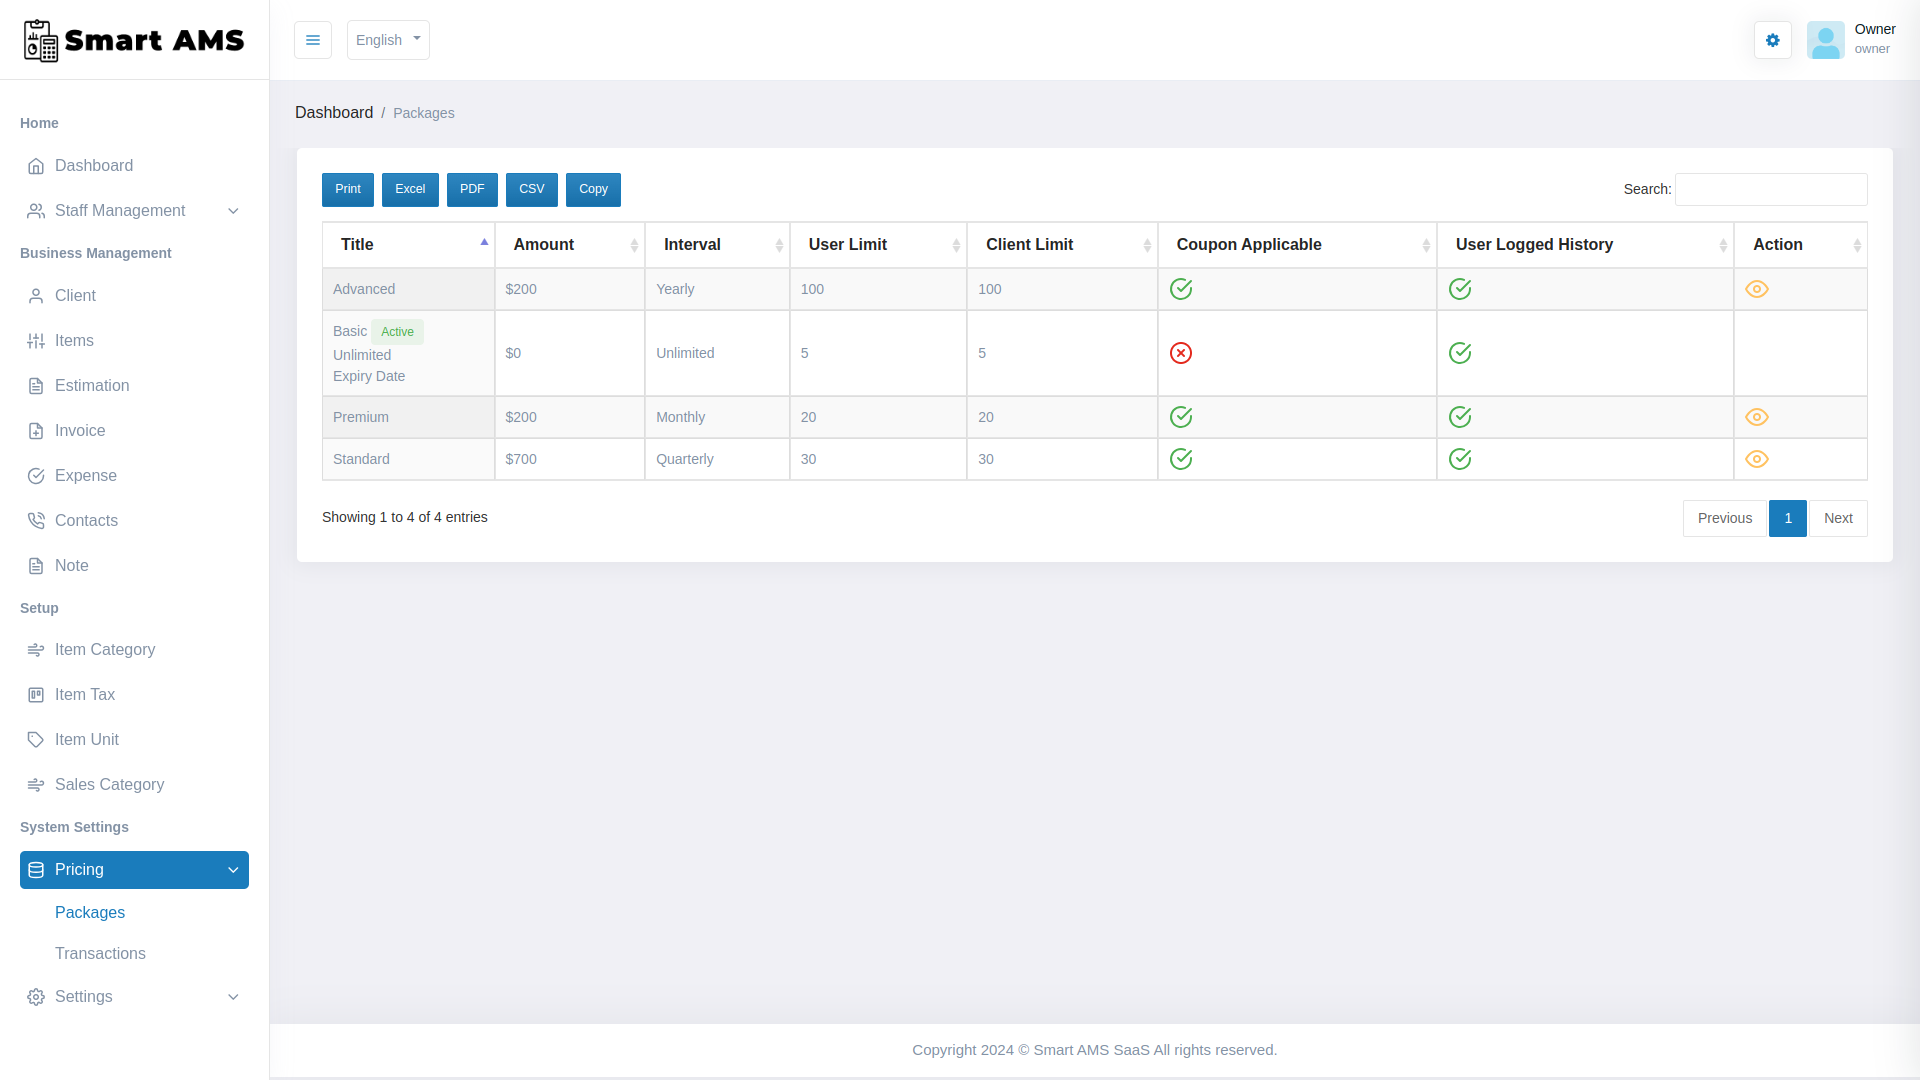Select the Client sidebar icon
The image size is (1920, 1080).
(36, 295)
